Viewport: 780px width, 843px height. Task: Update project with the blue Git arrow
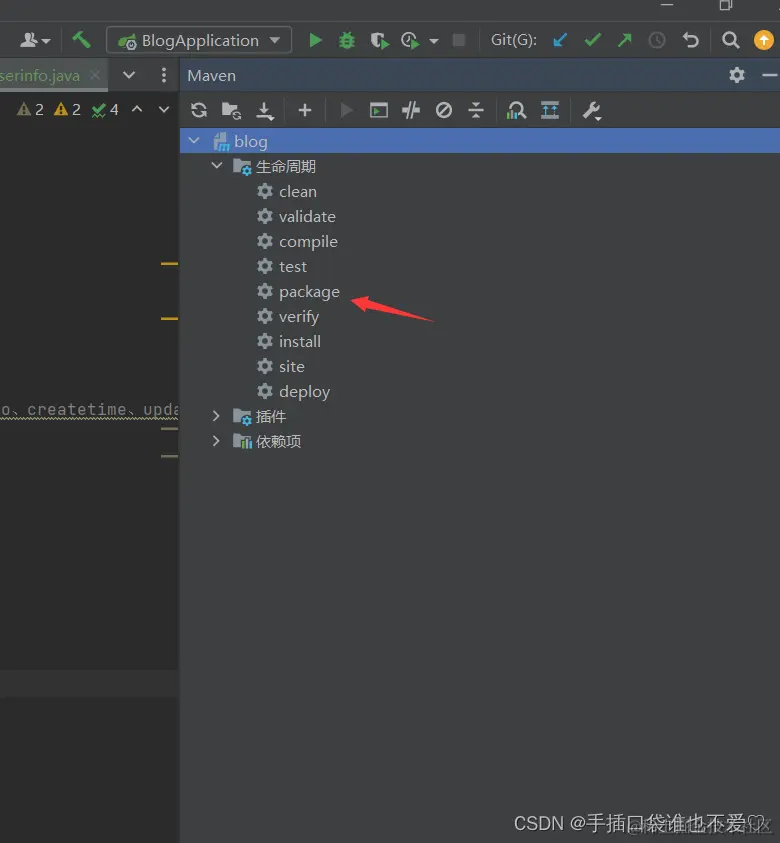point(560,40)
